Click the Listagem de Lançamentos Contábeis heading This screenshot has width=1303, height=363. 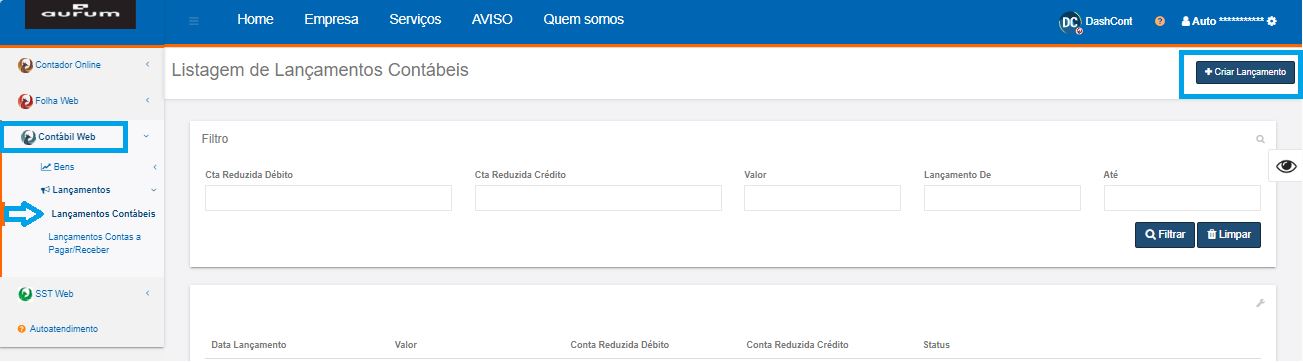(320, 70)
